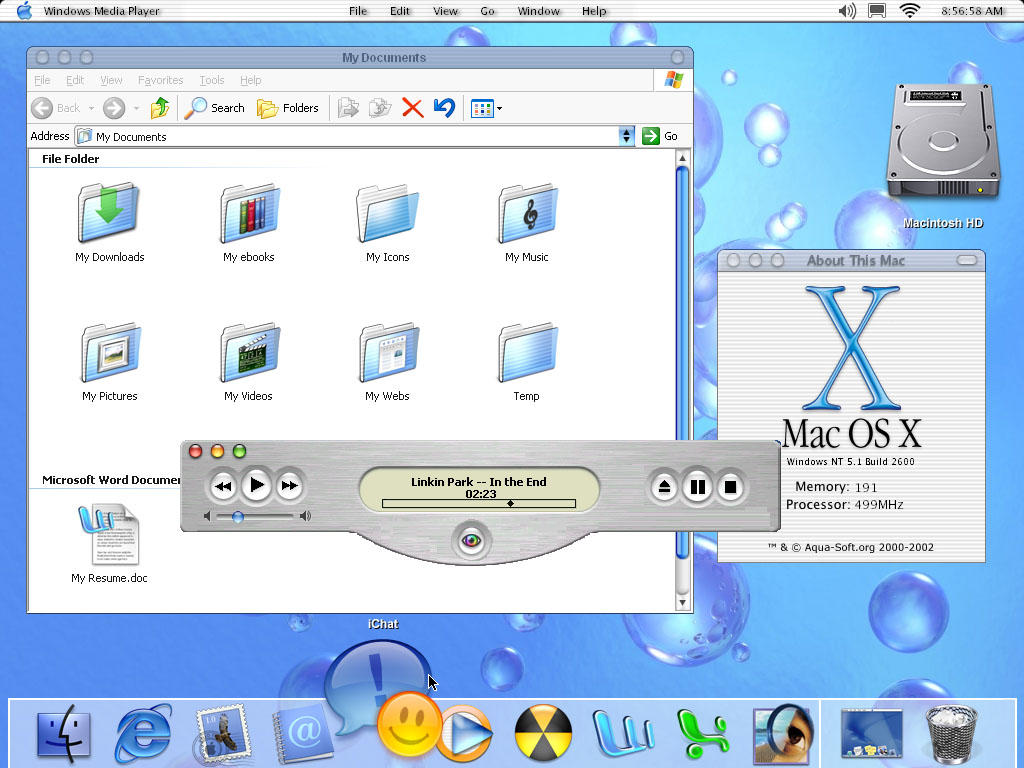This screenshot has width=1024, height=768.
Task: Click the volume icon in menu bar
Action: (847, 10)
